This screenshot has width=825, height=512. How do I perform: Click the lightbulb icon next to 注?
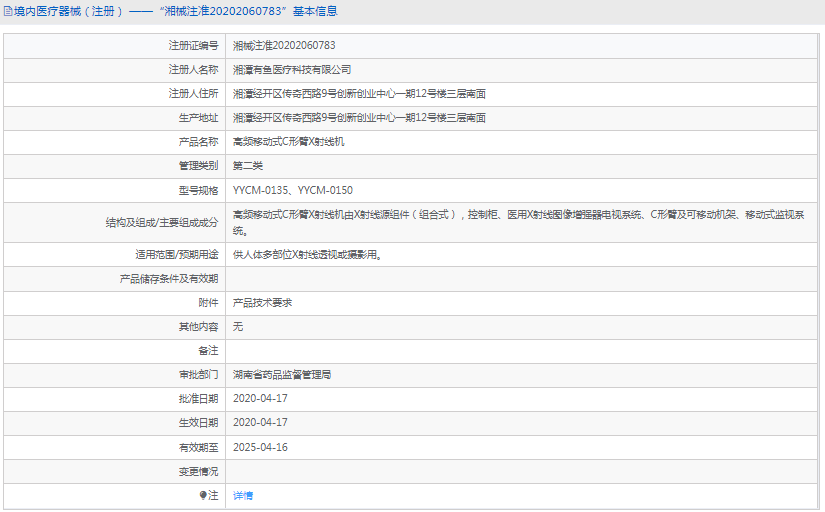(203, 495)
